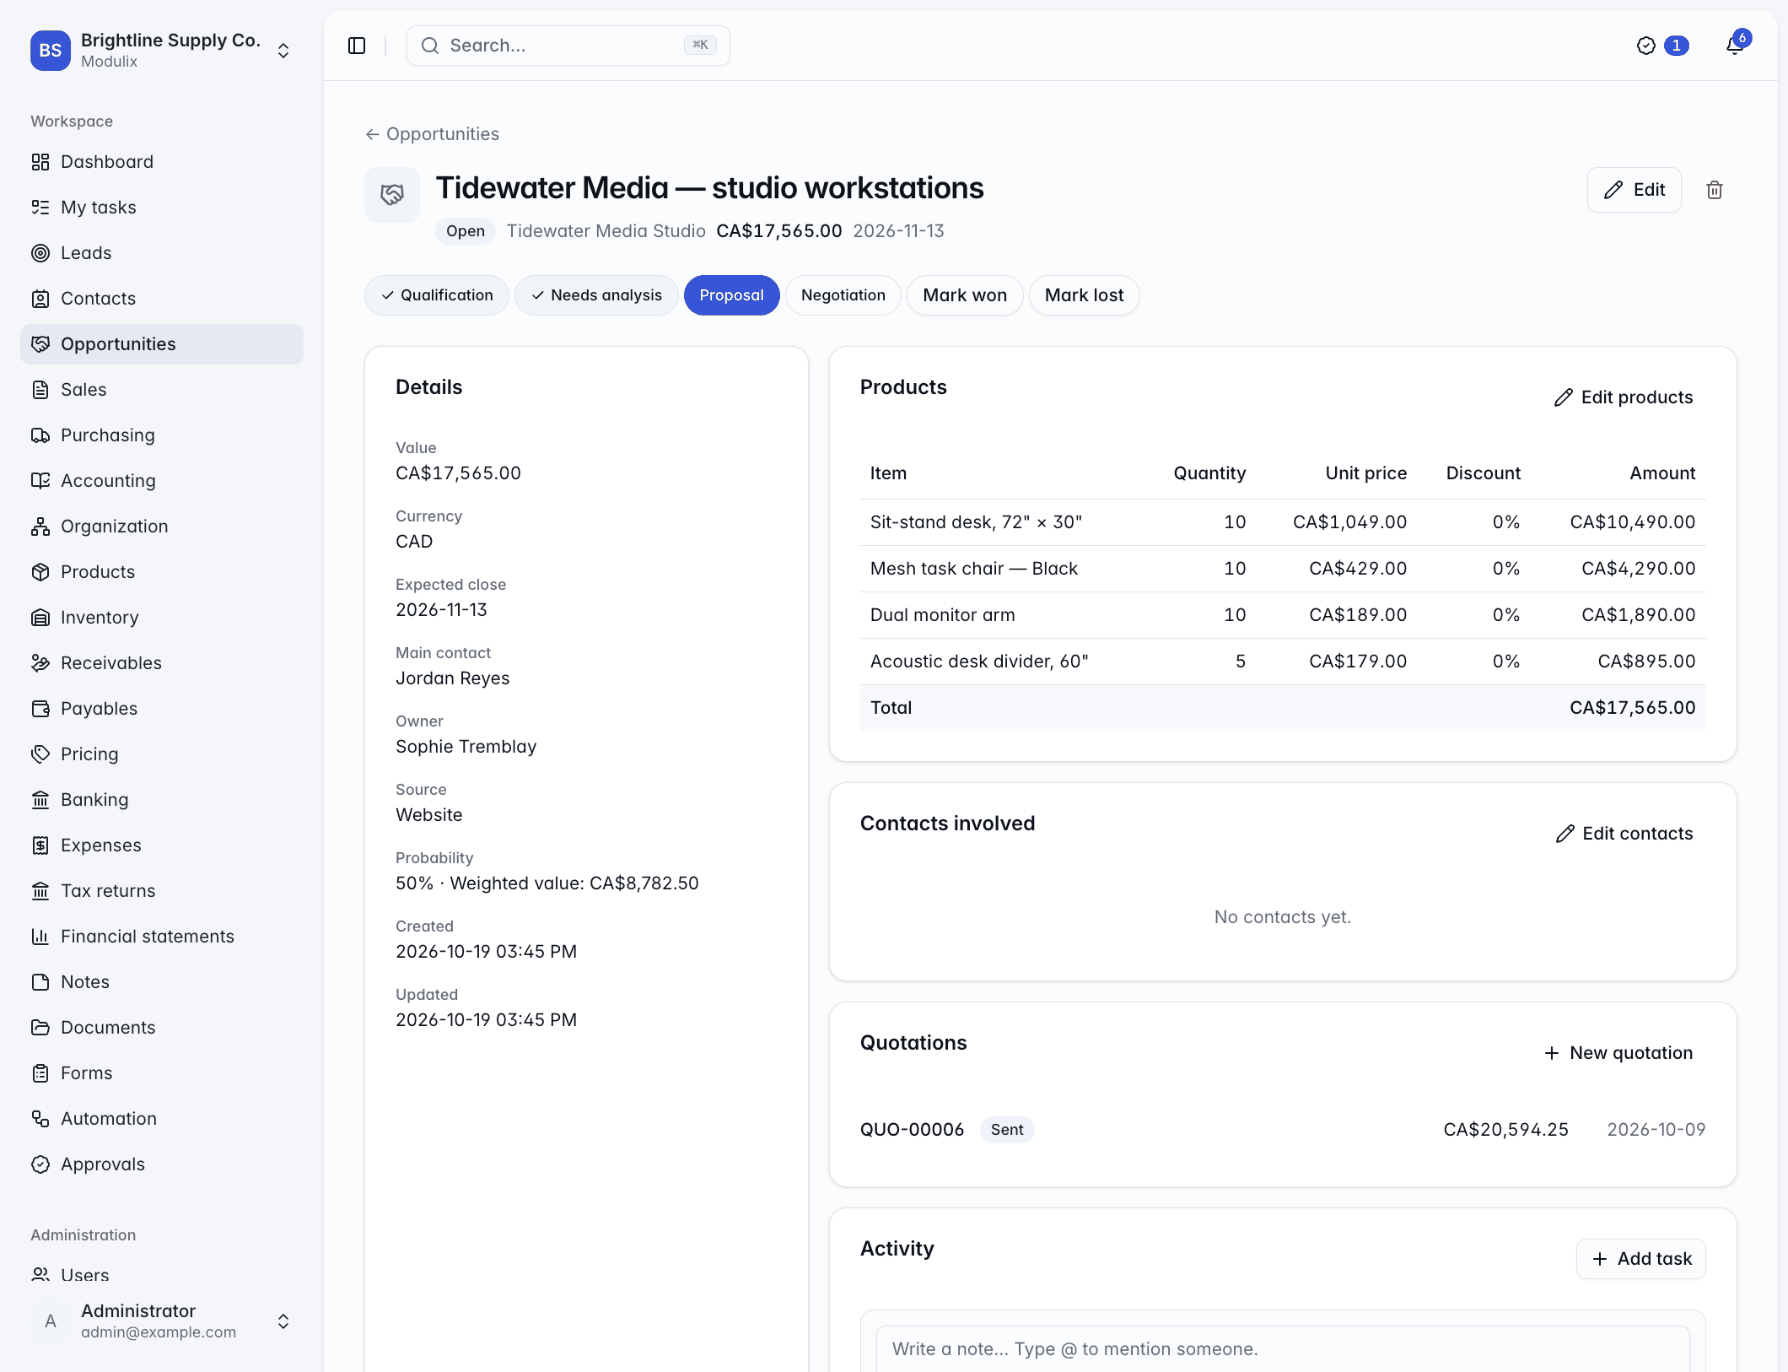Mark the opportunity as won
The height and width of the screenshot is (1372, 1788).
pos(964,295)
